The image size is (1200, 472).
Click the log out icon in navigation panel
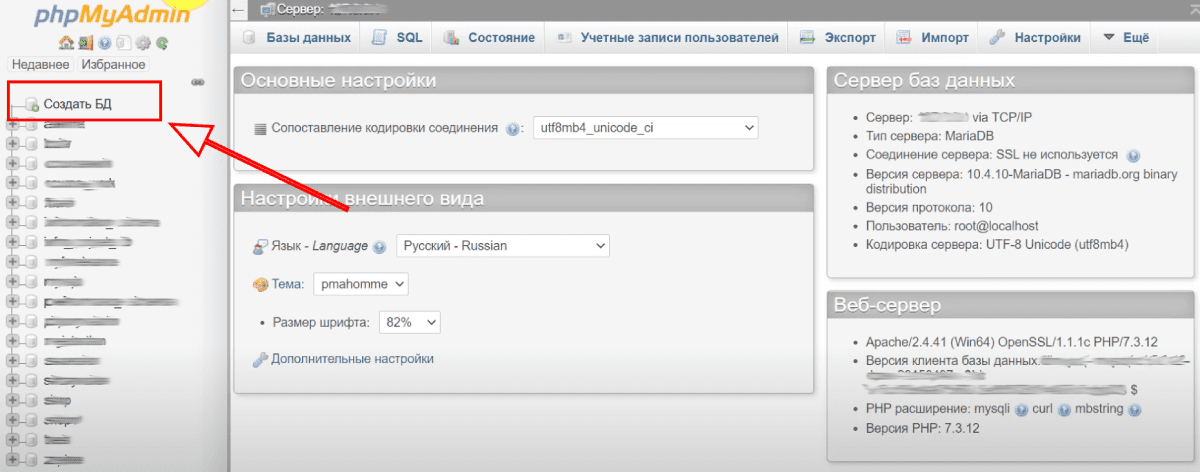(x=85, y=43)
